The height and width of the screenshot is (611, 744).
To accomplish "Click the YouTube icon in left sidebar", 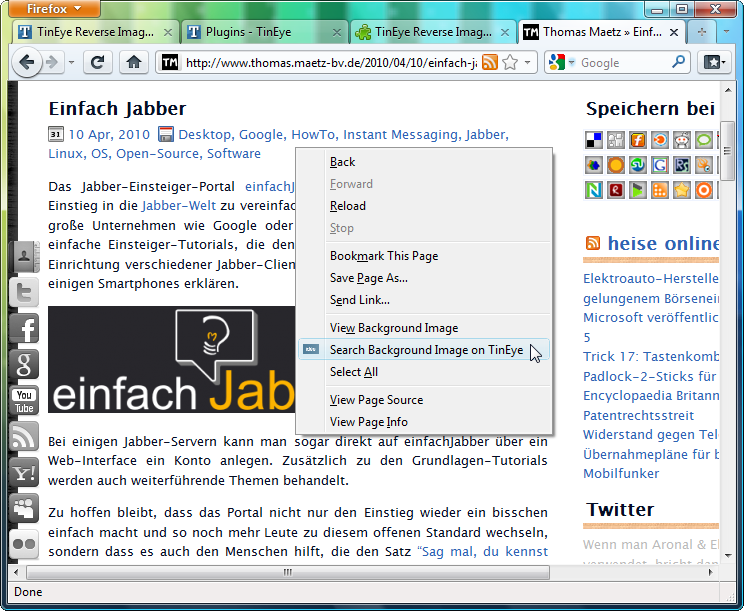I will click(24, 400).
